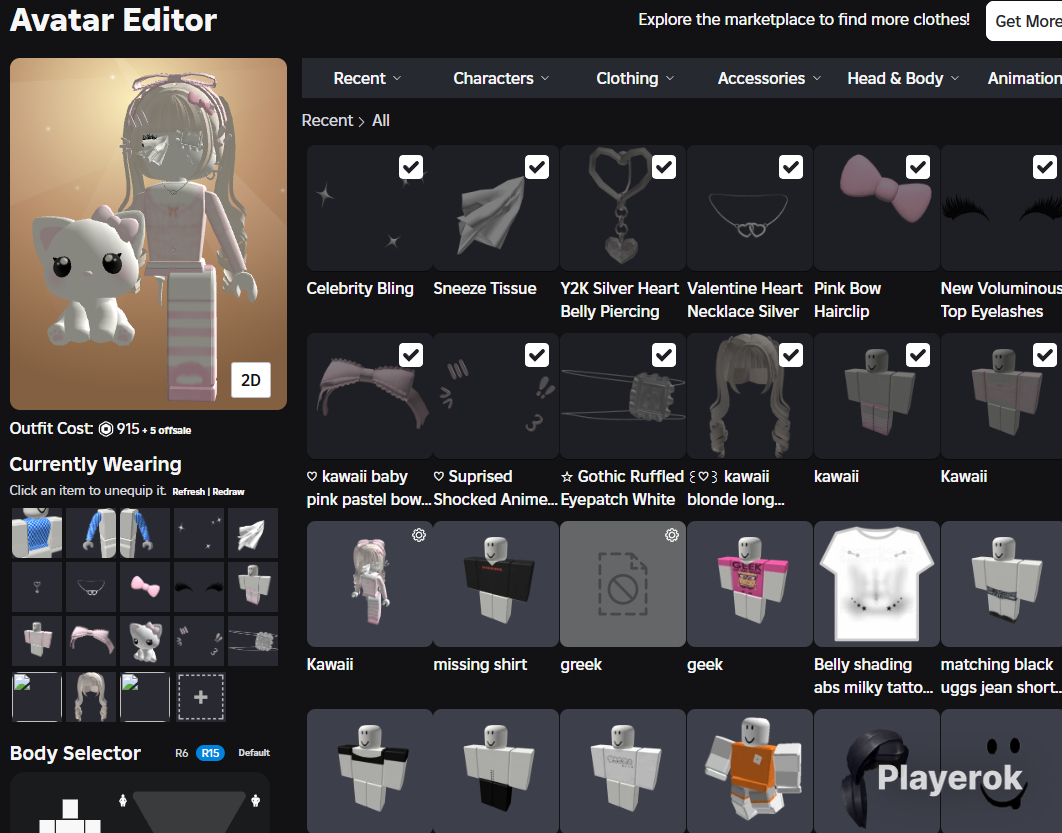The image size is (1062, 833).
Task: Uncheck Suprised Shocked Anime checkbox
Action: pos(537,355)
